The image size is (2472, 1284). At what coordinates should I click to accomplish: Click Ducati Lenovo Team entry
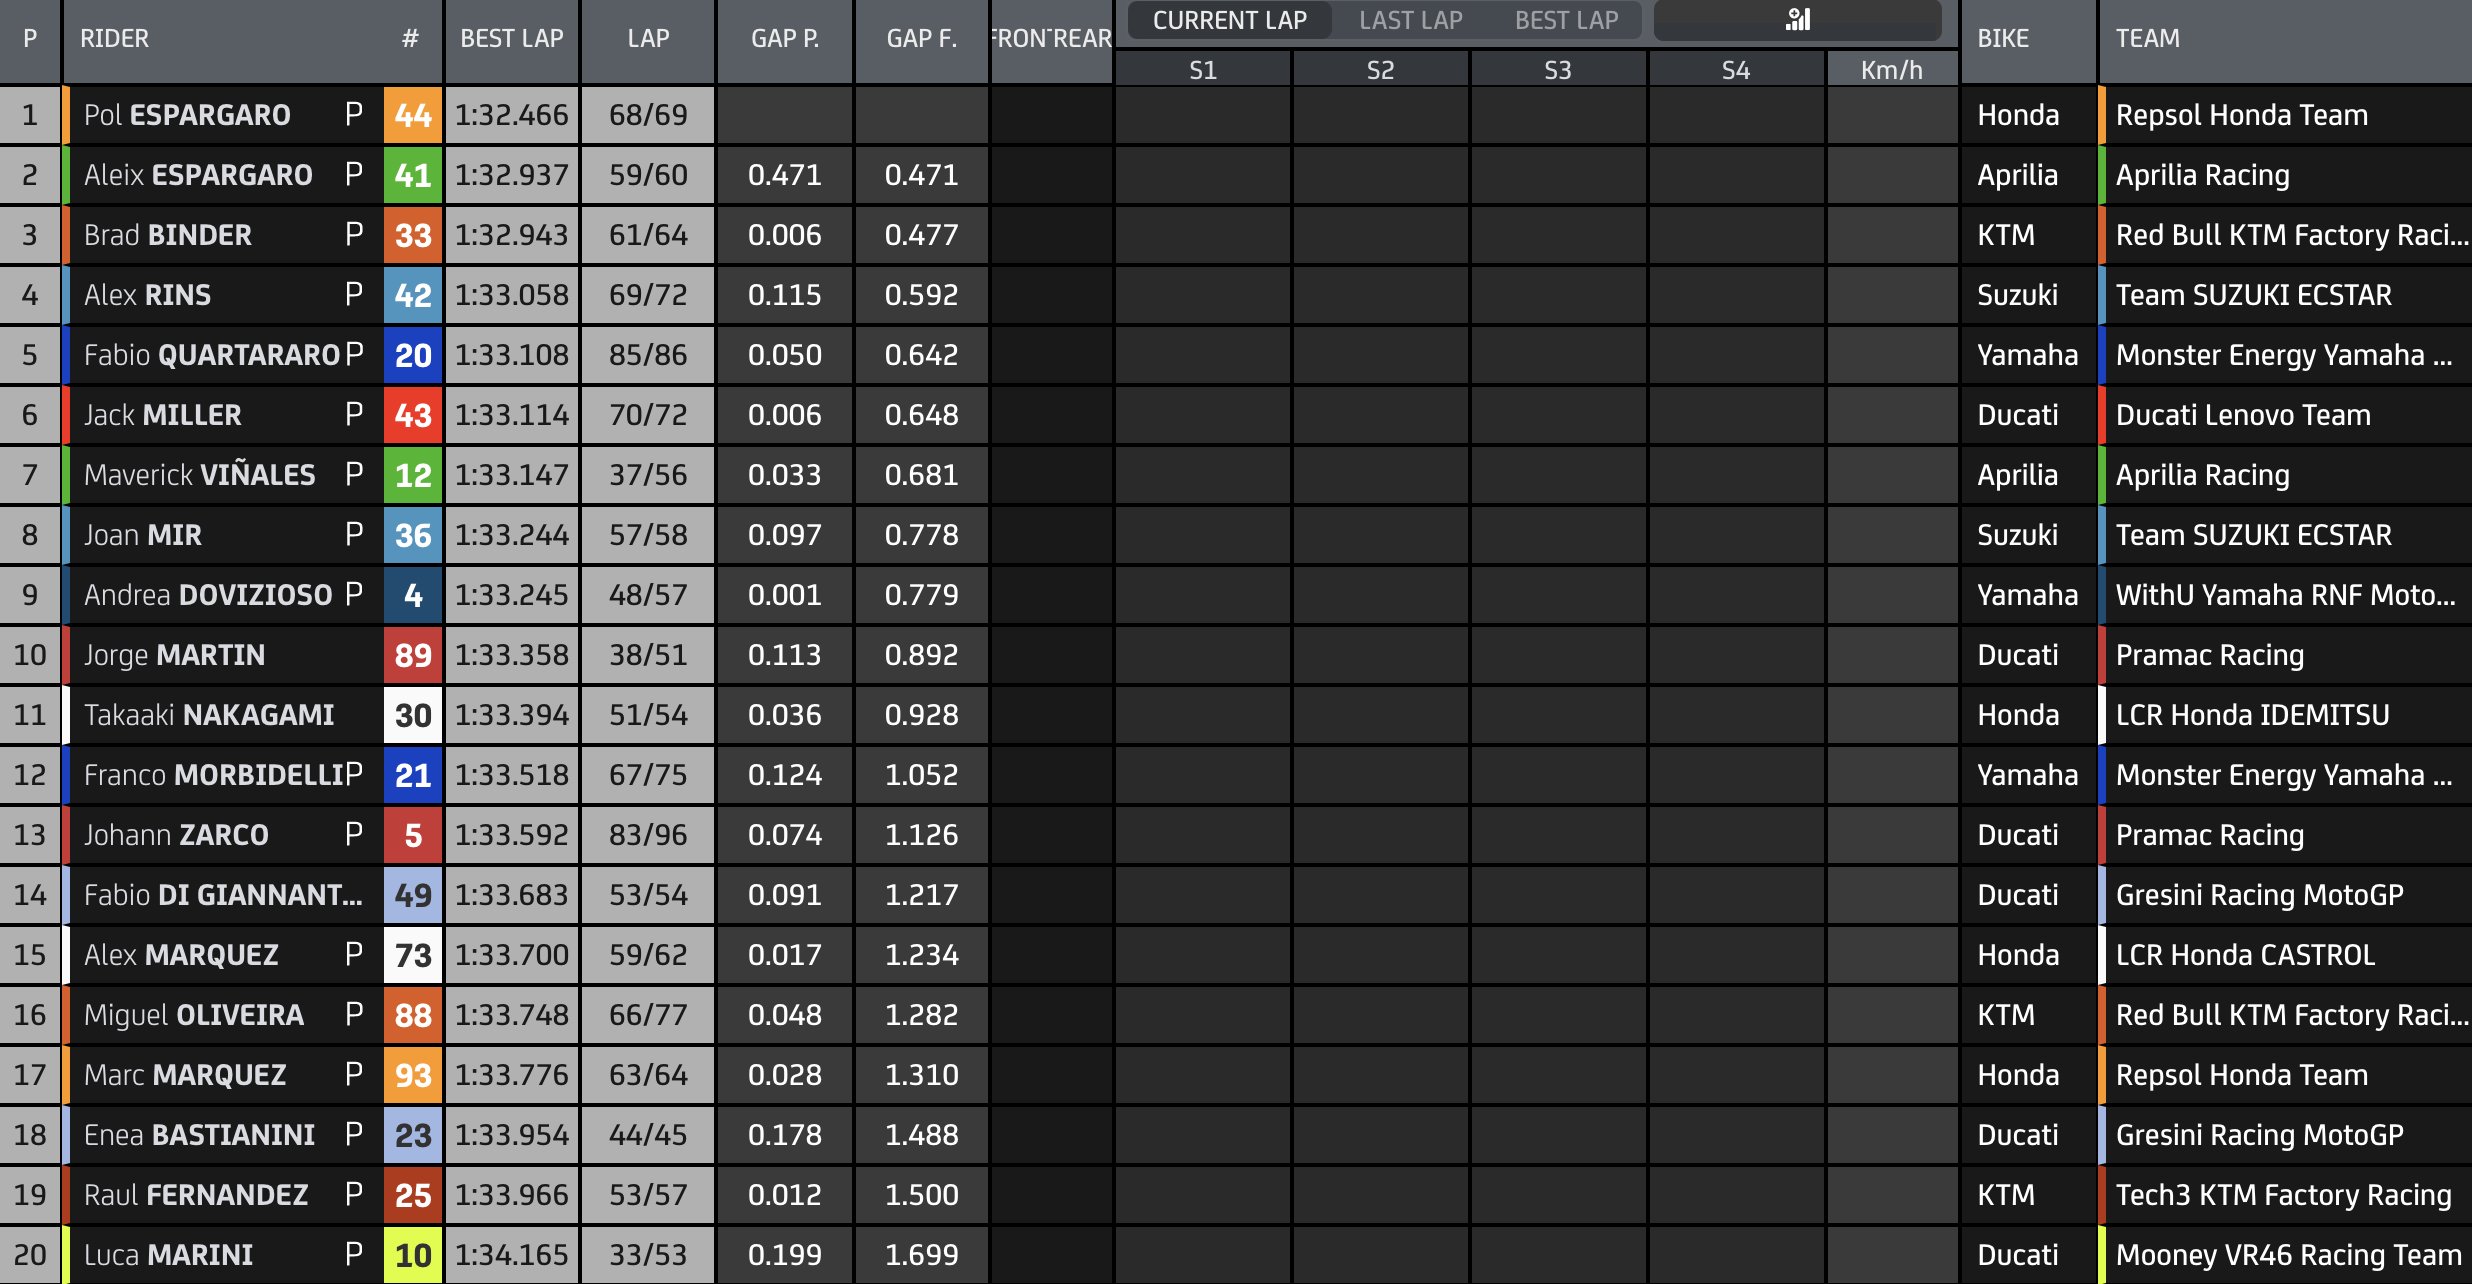pos(2243,415)
